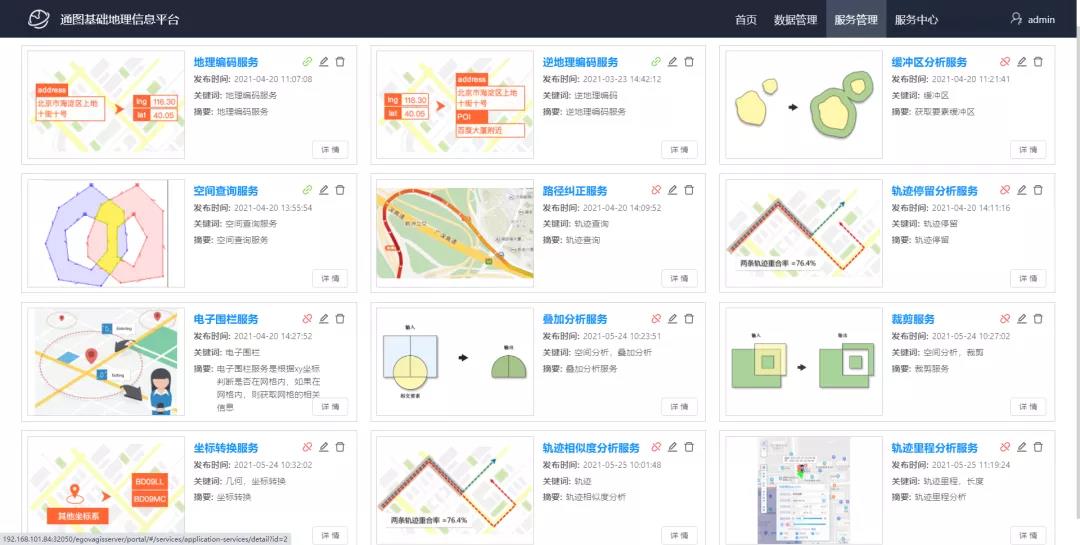The width and height of the screenshot is (1080, 545).
Task: Click the edit pencil for 缓冲区分析服务
Action: click(x=1021, y=62)
